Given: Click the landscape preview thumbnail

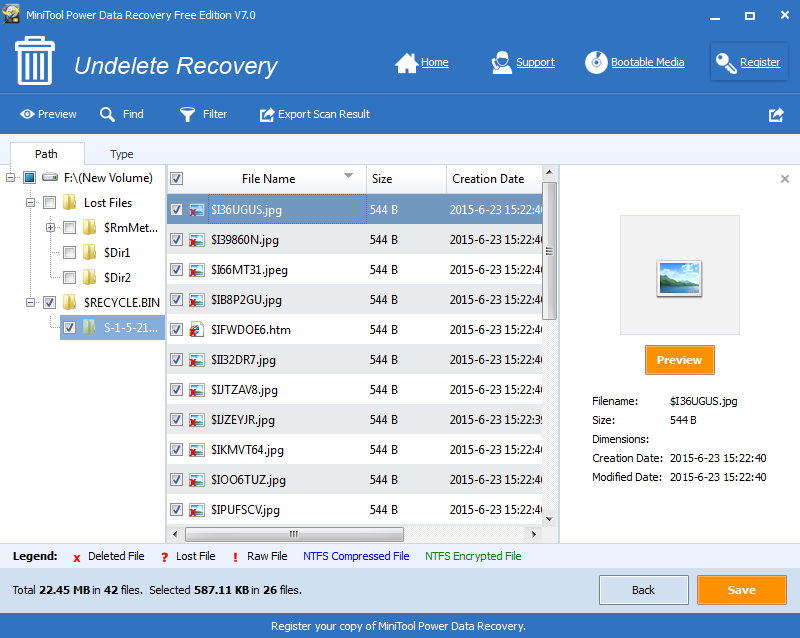Looking at the screenshot, I should (679, 278).
